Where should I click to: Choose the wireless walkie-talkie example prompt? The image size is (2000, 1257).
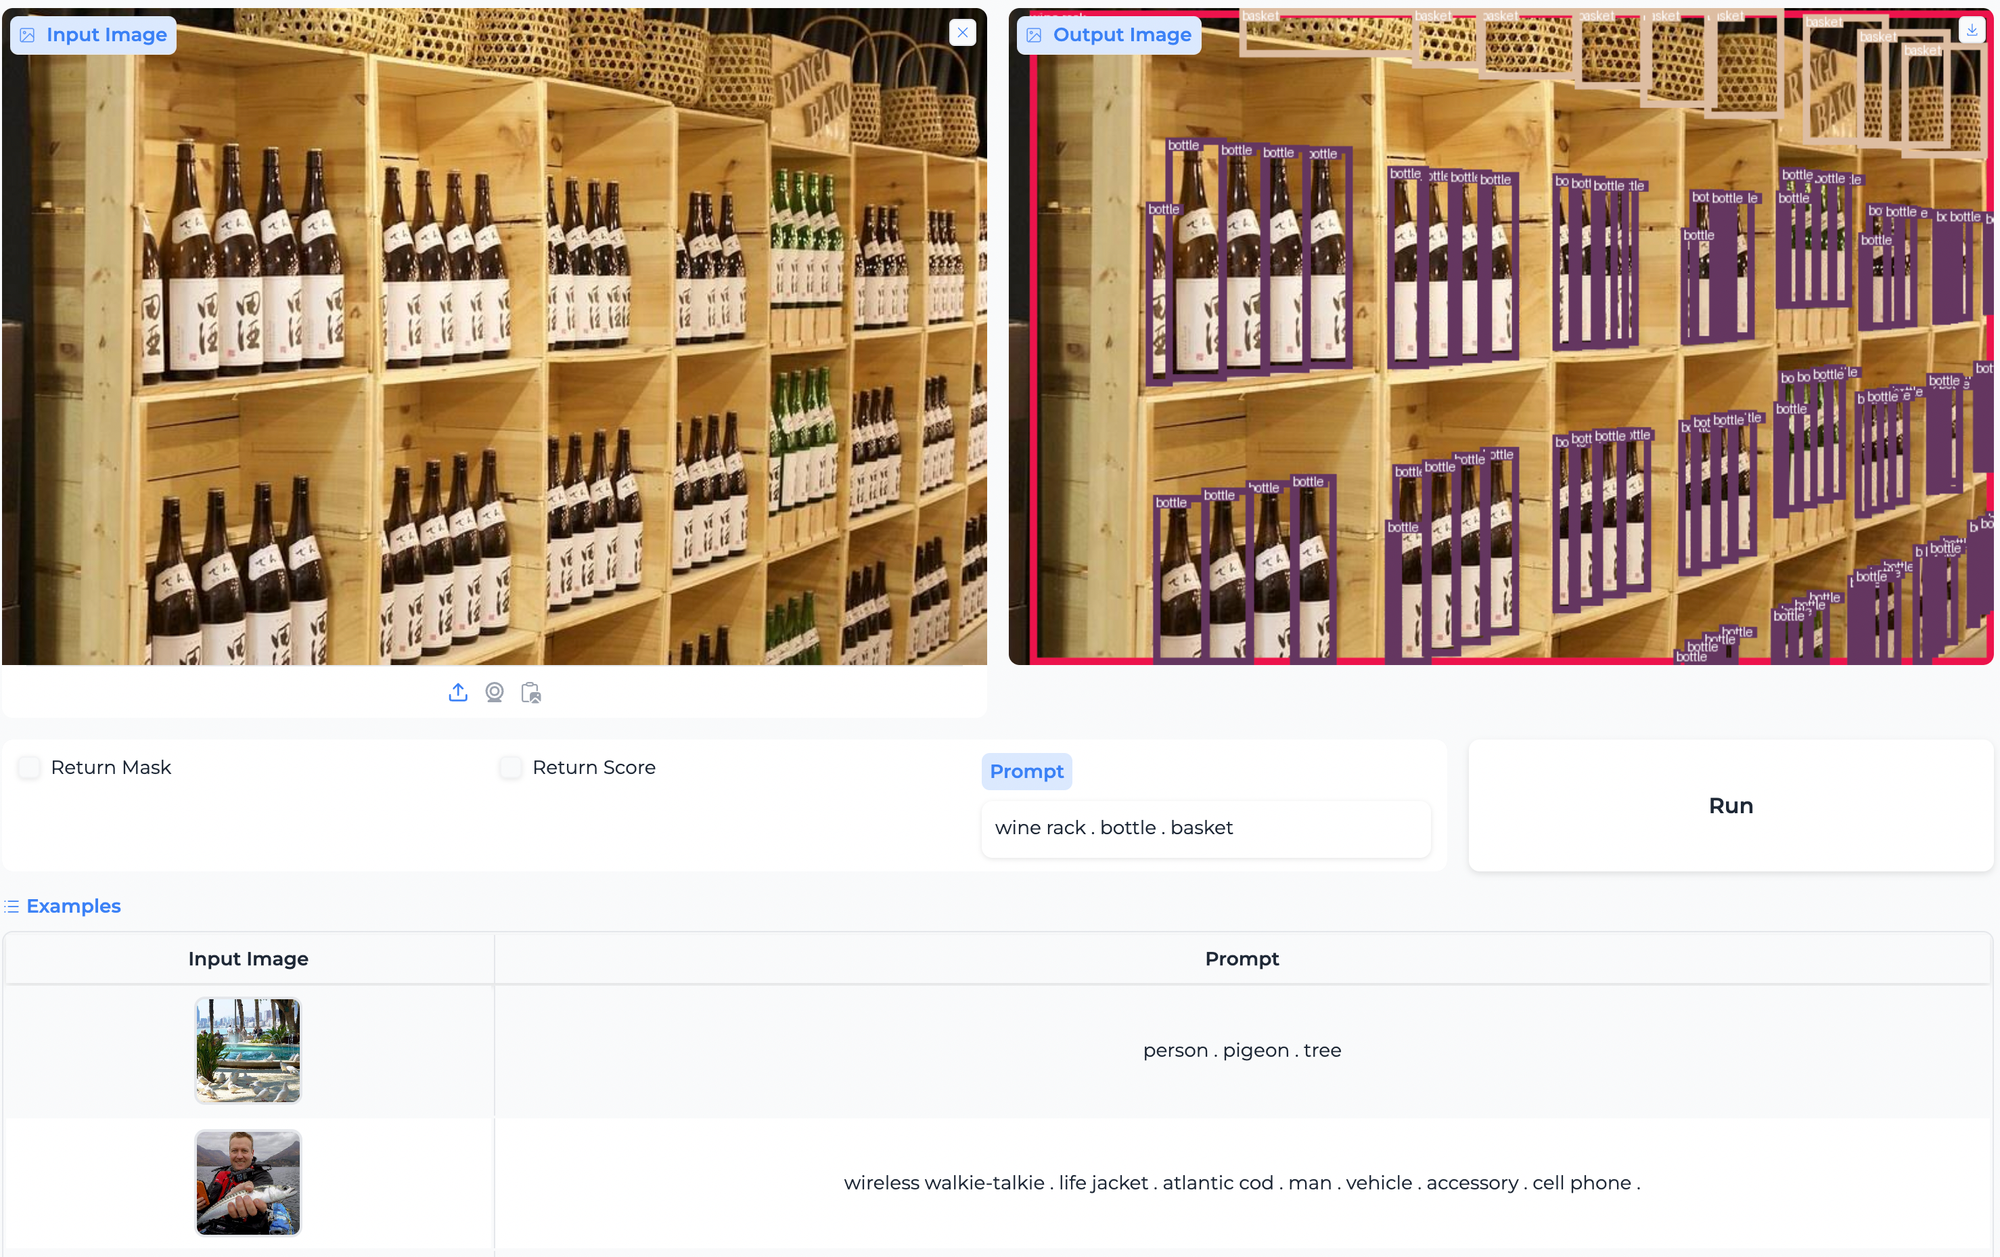coord(1241,1182)
